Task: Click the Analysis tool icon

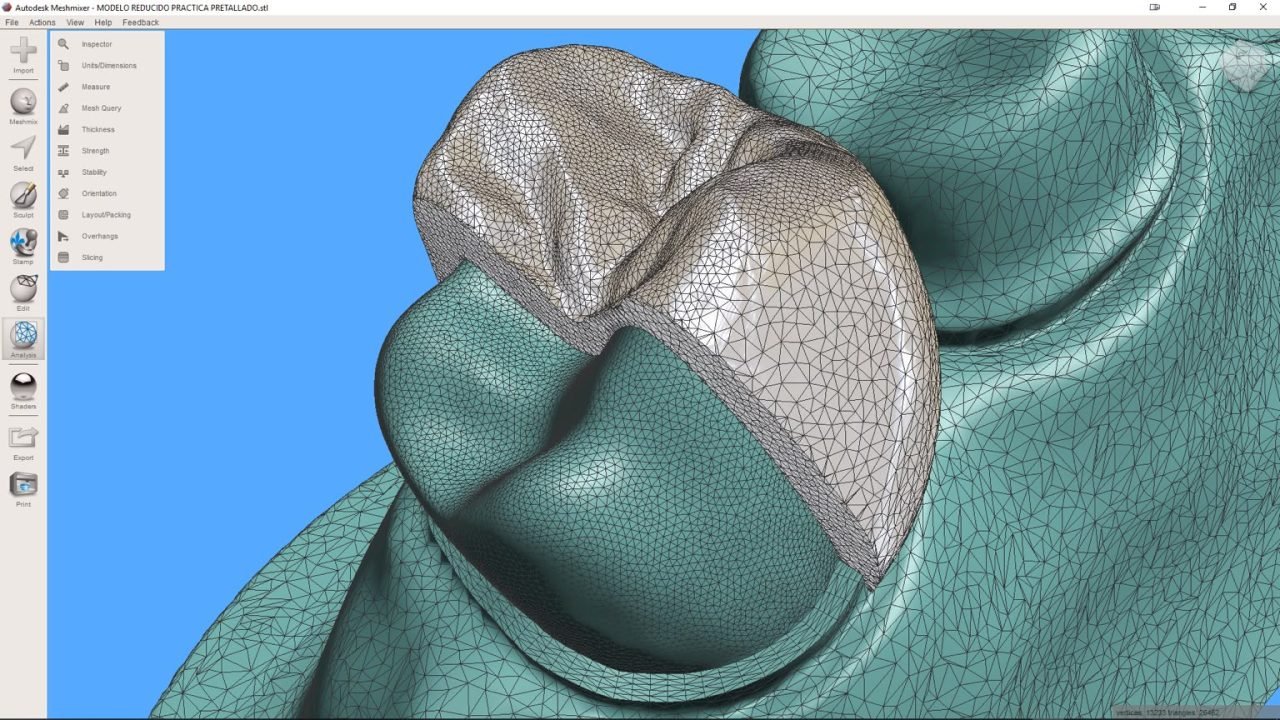Action: click(x=23, y=339)
